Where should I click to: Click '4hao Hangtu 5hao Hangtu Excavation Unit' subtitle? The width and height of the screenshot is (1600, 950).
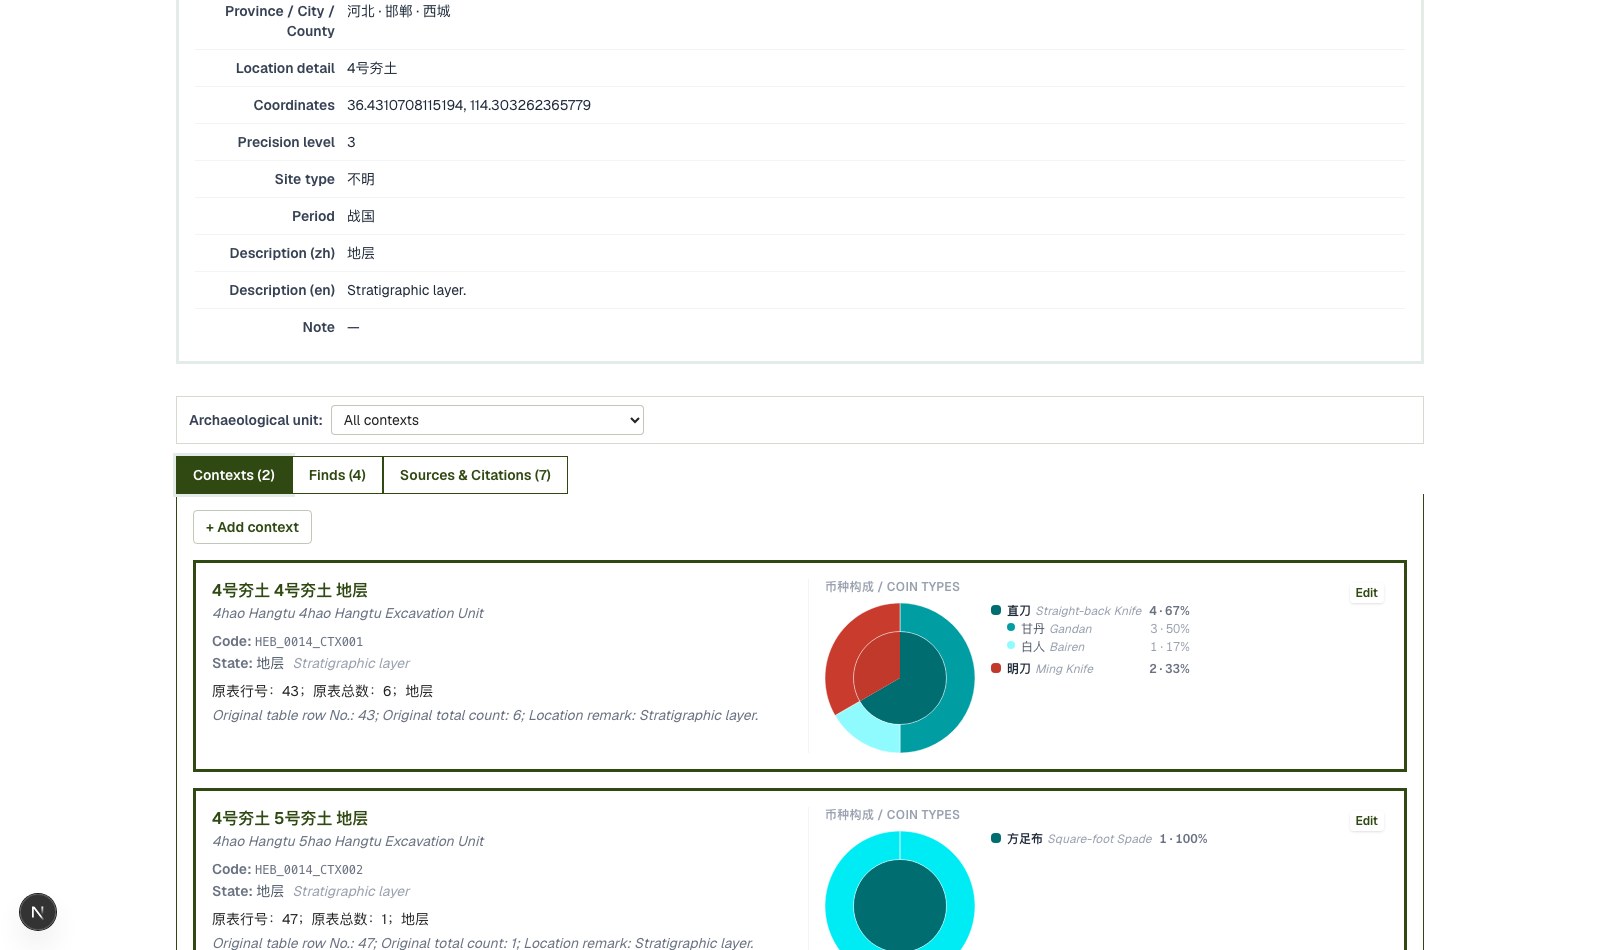click(x=348, y=841)
